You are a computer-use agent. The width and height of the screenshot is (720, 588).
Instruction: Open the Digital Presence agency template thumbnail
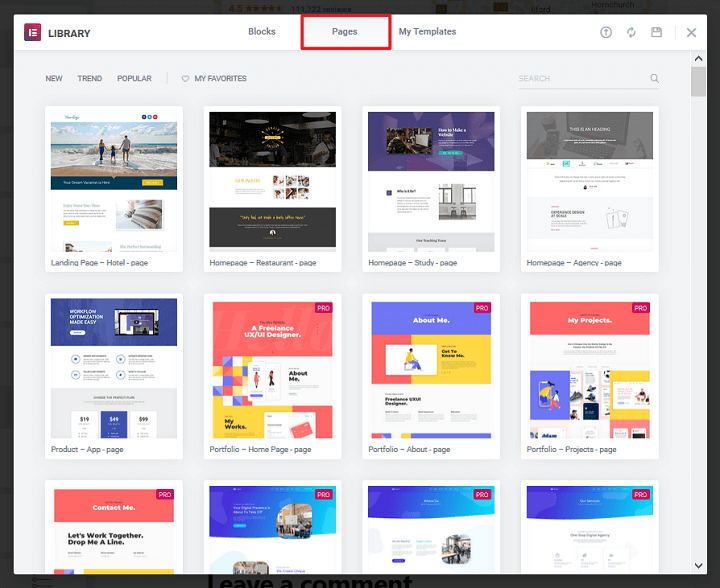272,529
